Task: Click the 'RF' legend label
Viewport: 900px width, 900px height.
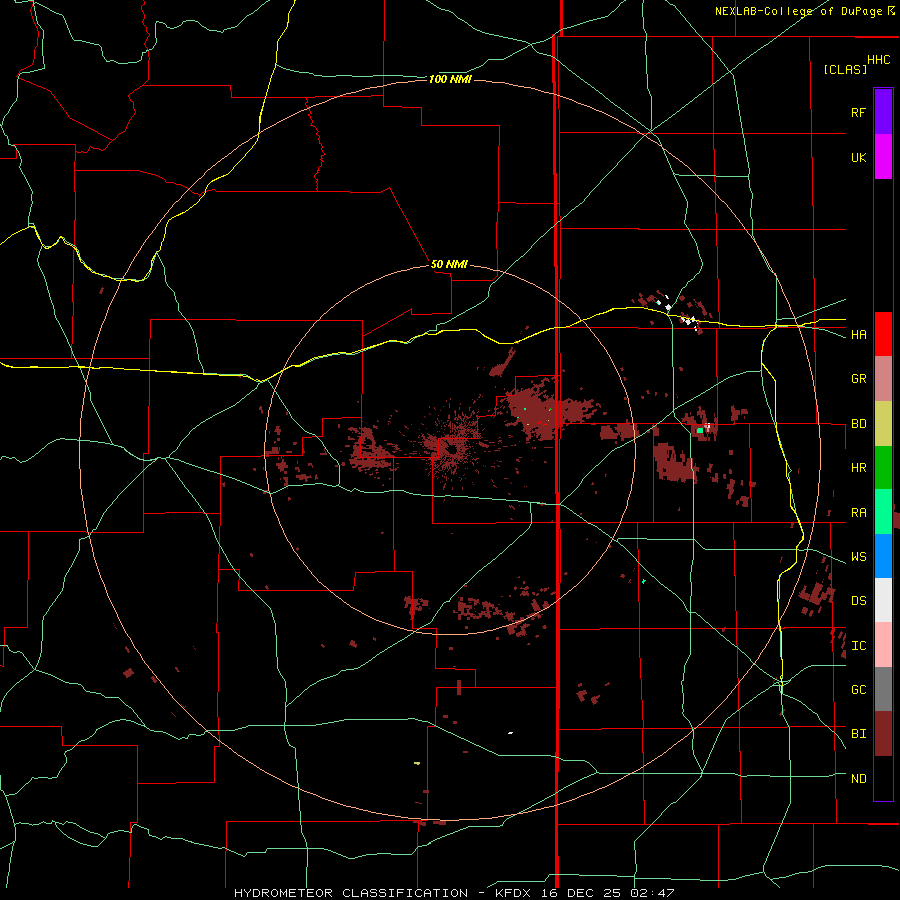Action: click(x=858, y=112)
